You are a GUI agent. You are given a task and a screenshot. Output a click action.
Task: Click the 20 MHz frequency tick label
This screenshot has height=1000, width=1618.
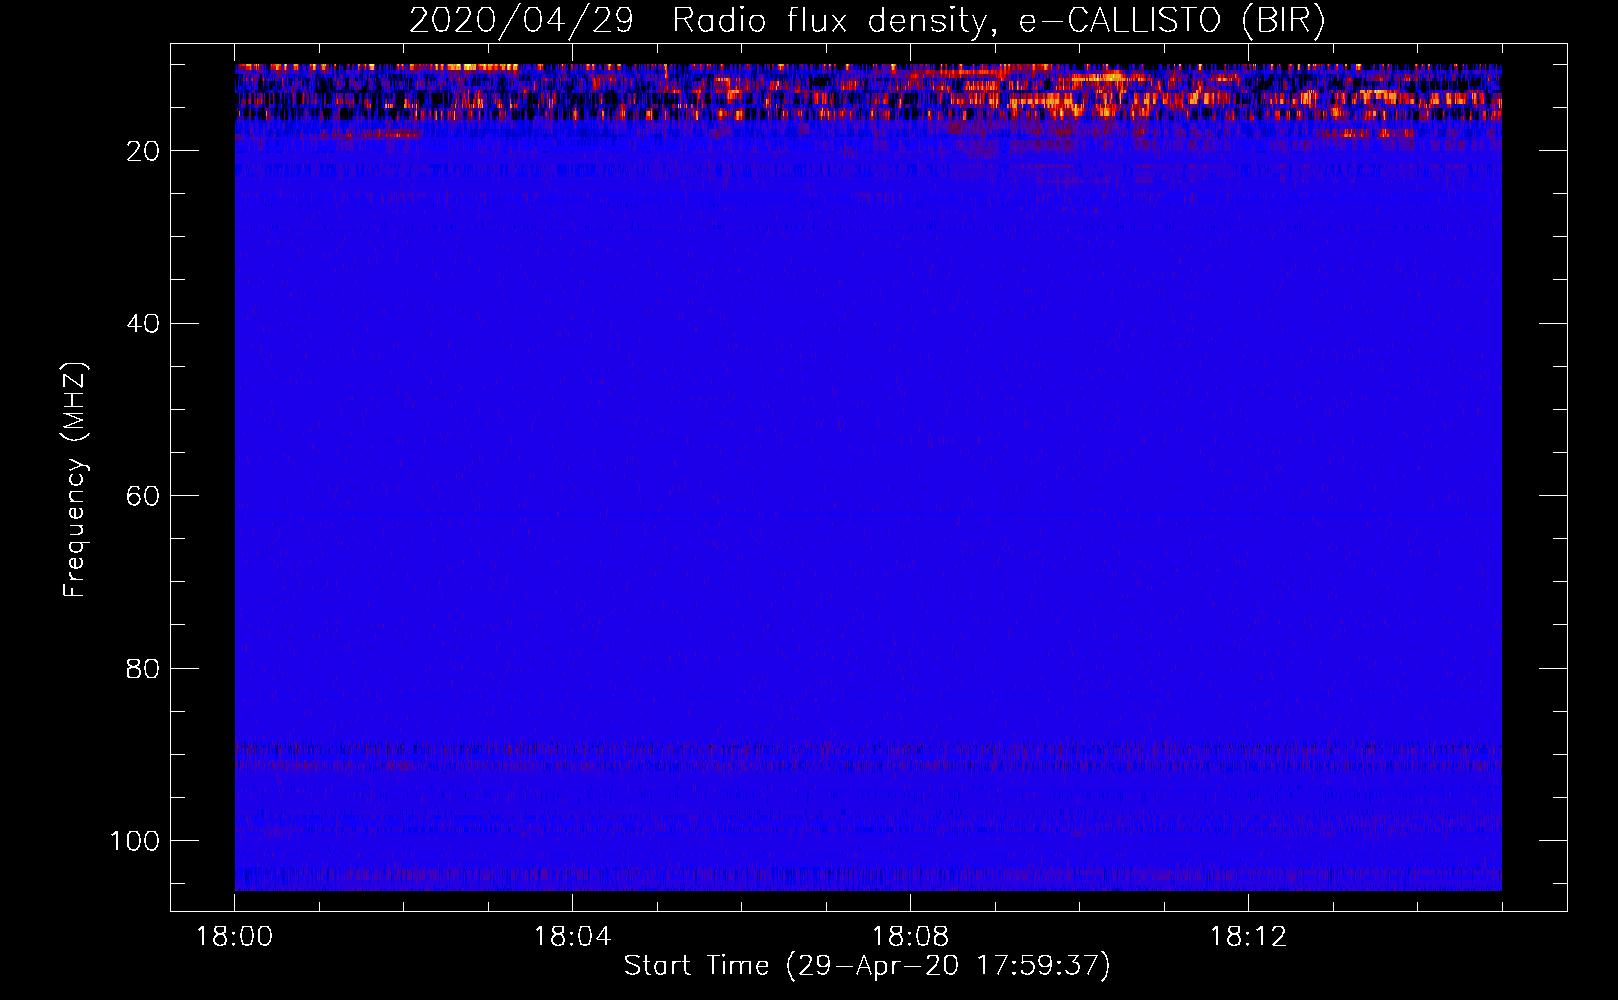143,151
